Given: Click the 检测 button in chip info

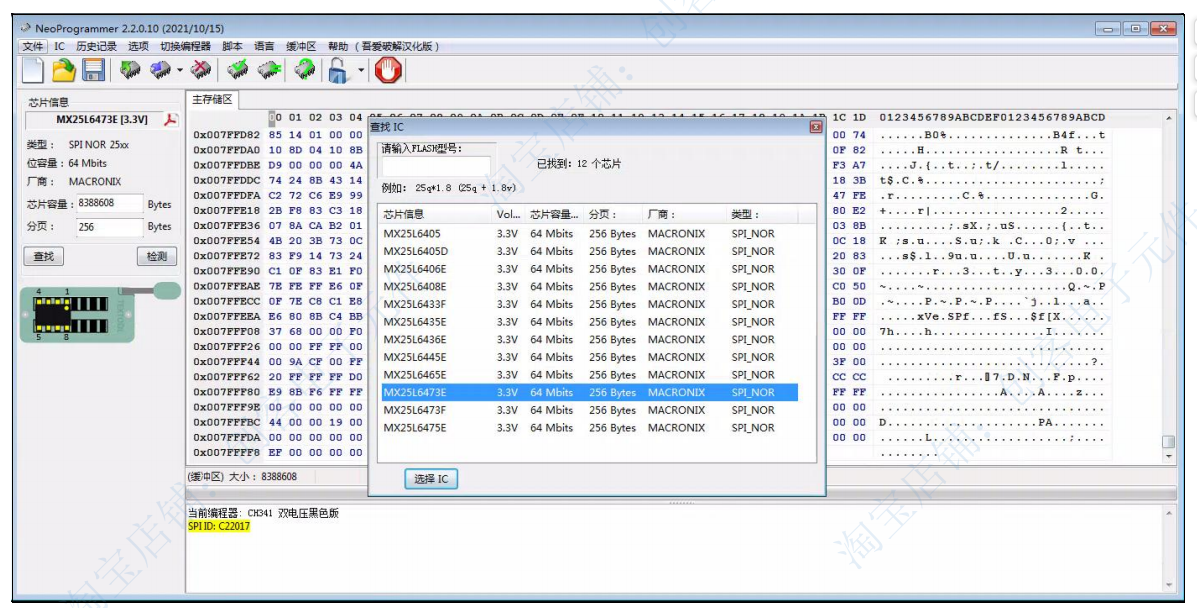Looking at the screenshot, I should [x=156, y=257].
